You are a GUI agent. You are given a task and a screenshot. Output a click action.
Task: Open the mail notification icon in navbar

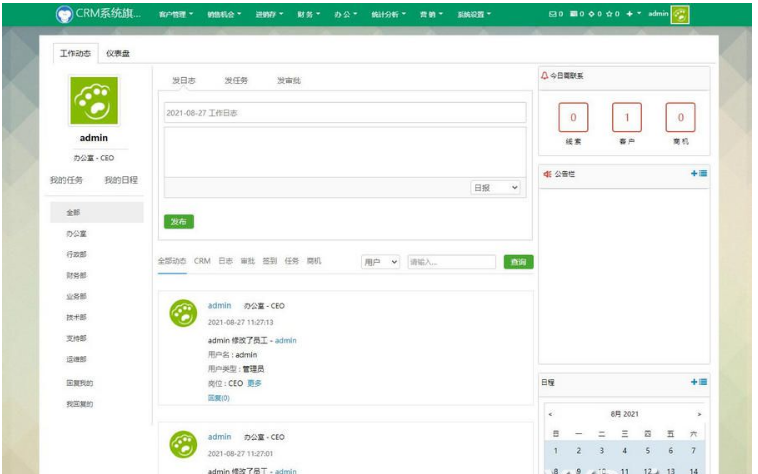click(x=553, y=14)
